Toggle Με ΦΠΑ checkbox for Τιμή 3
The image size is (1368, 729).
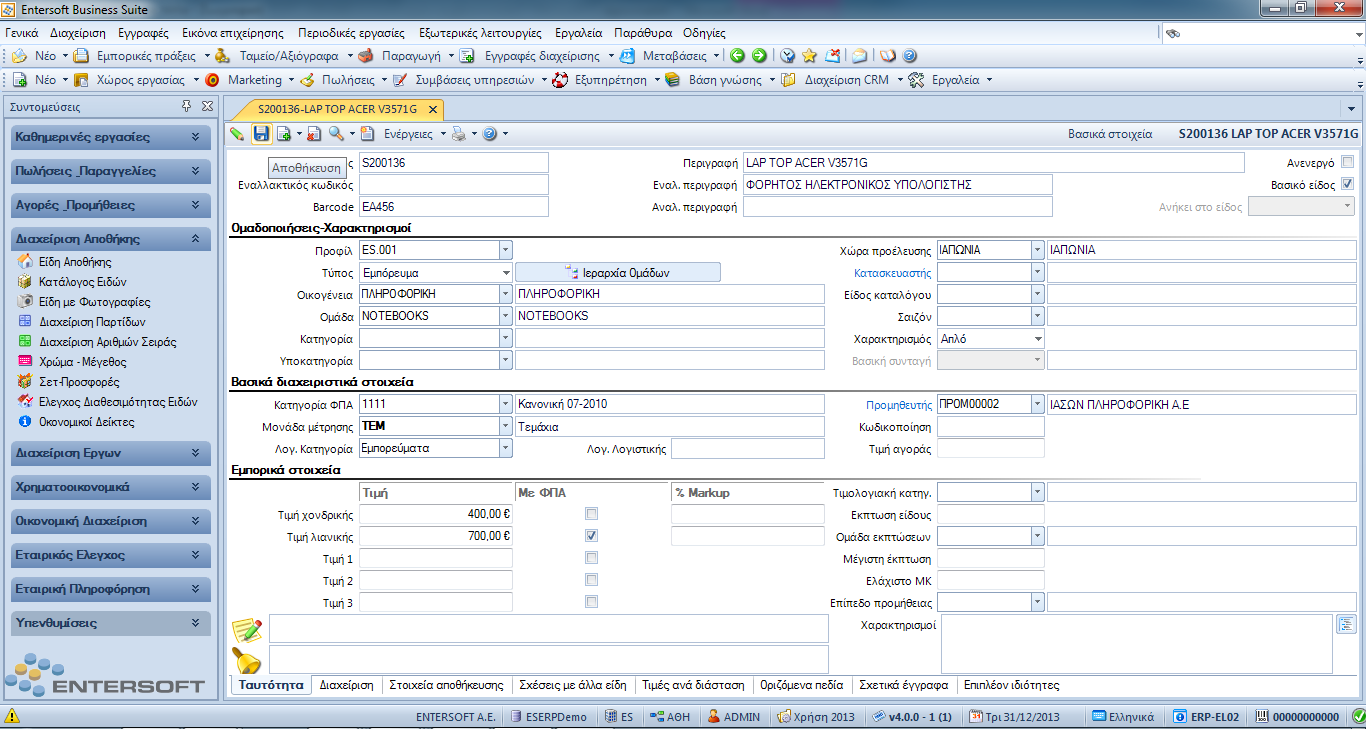tap(592, 602)
